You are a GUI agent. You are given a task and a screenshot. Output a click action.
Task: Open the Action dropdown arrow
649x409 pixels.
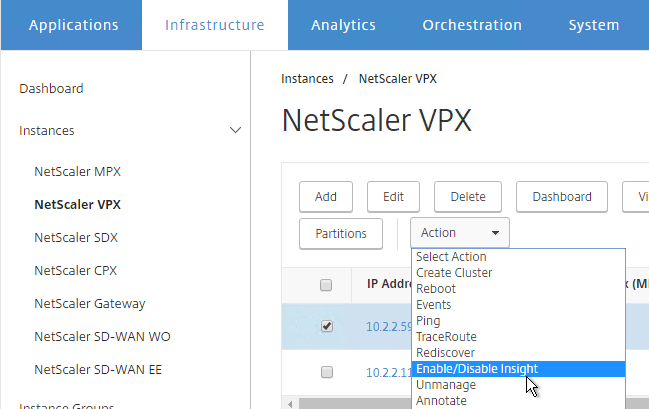pos(495,233)
